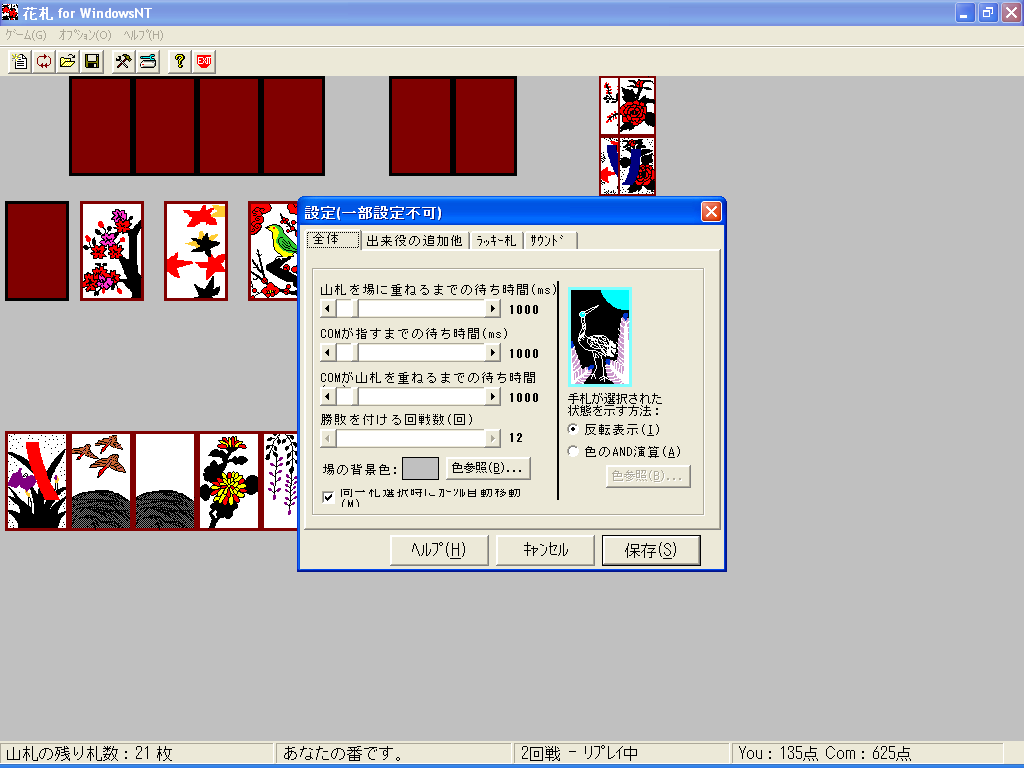This screenshot has height=768, width=1024.
Task: Open the ゲーム(G) menu
Action: point(26,35)
